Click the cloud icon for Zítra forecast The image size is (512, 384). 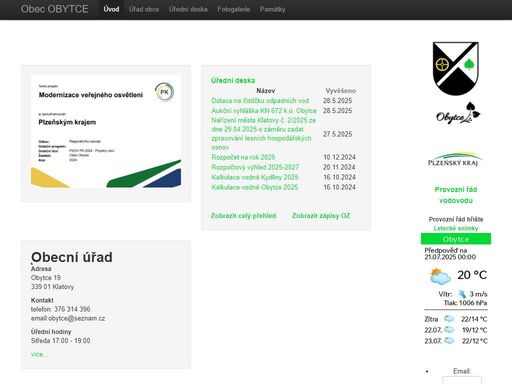(449, 319)
